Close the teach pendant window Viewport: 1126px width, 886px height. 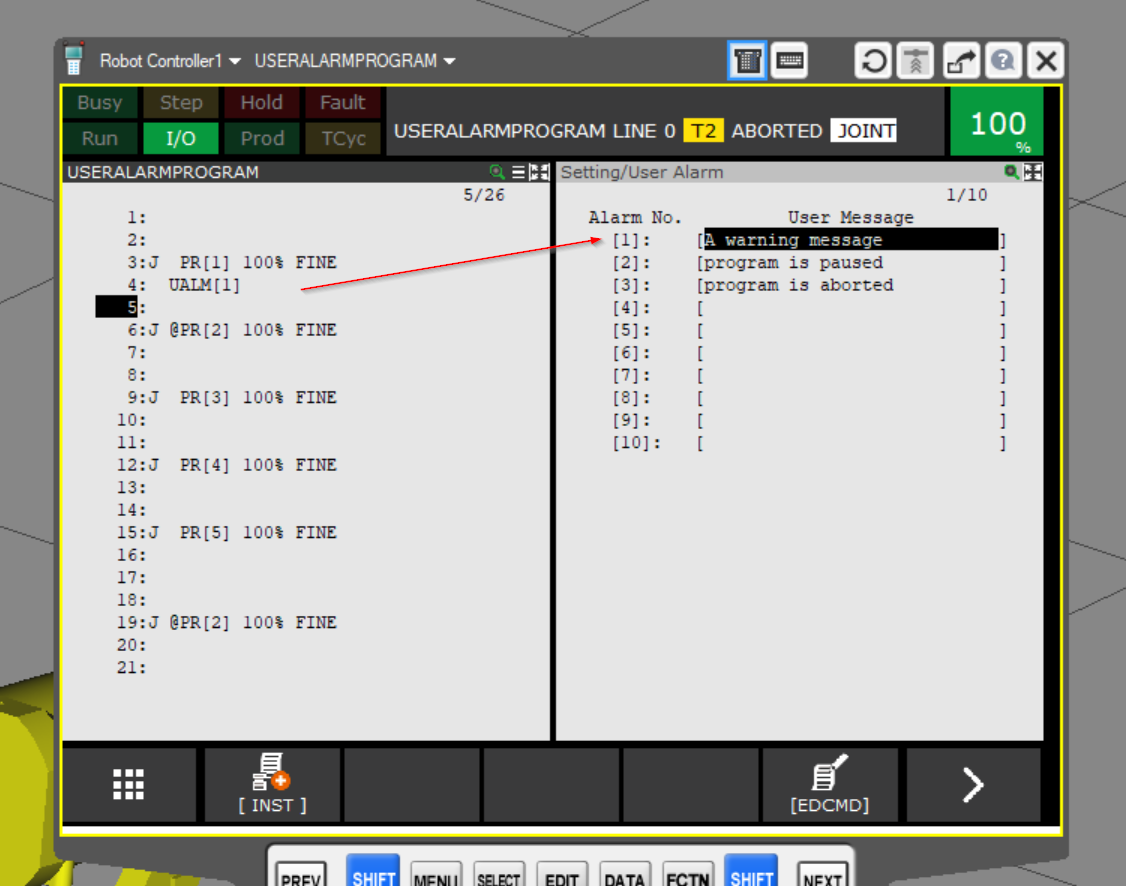(x=1046, y=61)
